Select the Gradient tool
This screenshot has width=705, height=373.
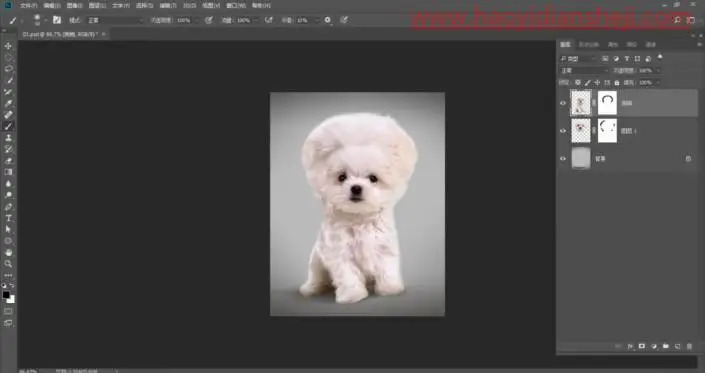click(x=8, y=172)
